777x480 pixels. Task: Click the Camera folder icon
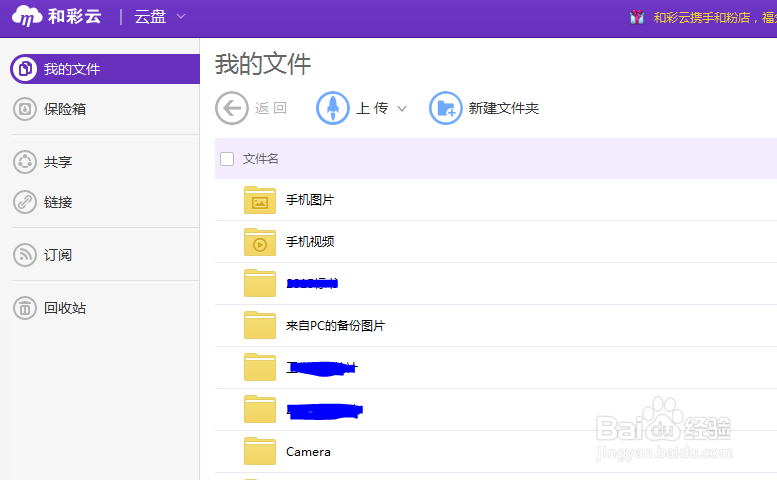260,451
